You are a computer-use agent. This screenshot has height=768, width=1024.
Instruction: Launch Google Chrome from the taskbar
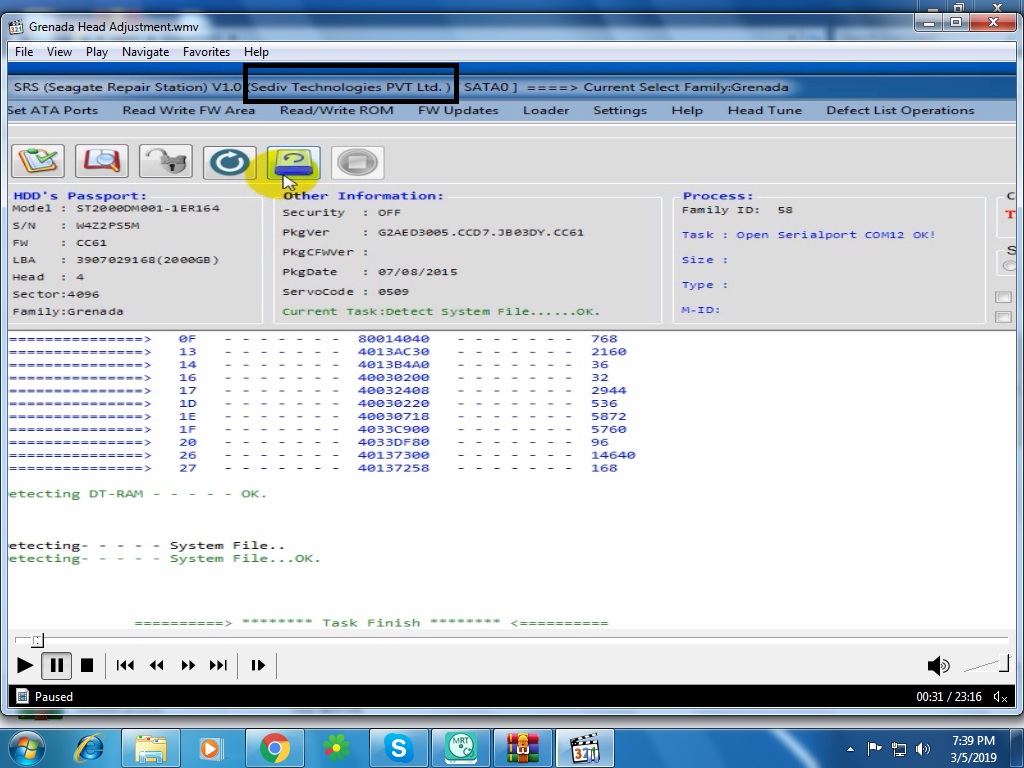(x=274, y=748)
